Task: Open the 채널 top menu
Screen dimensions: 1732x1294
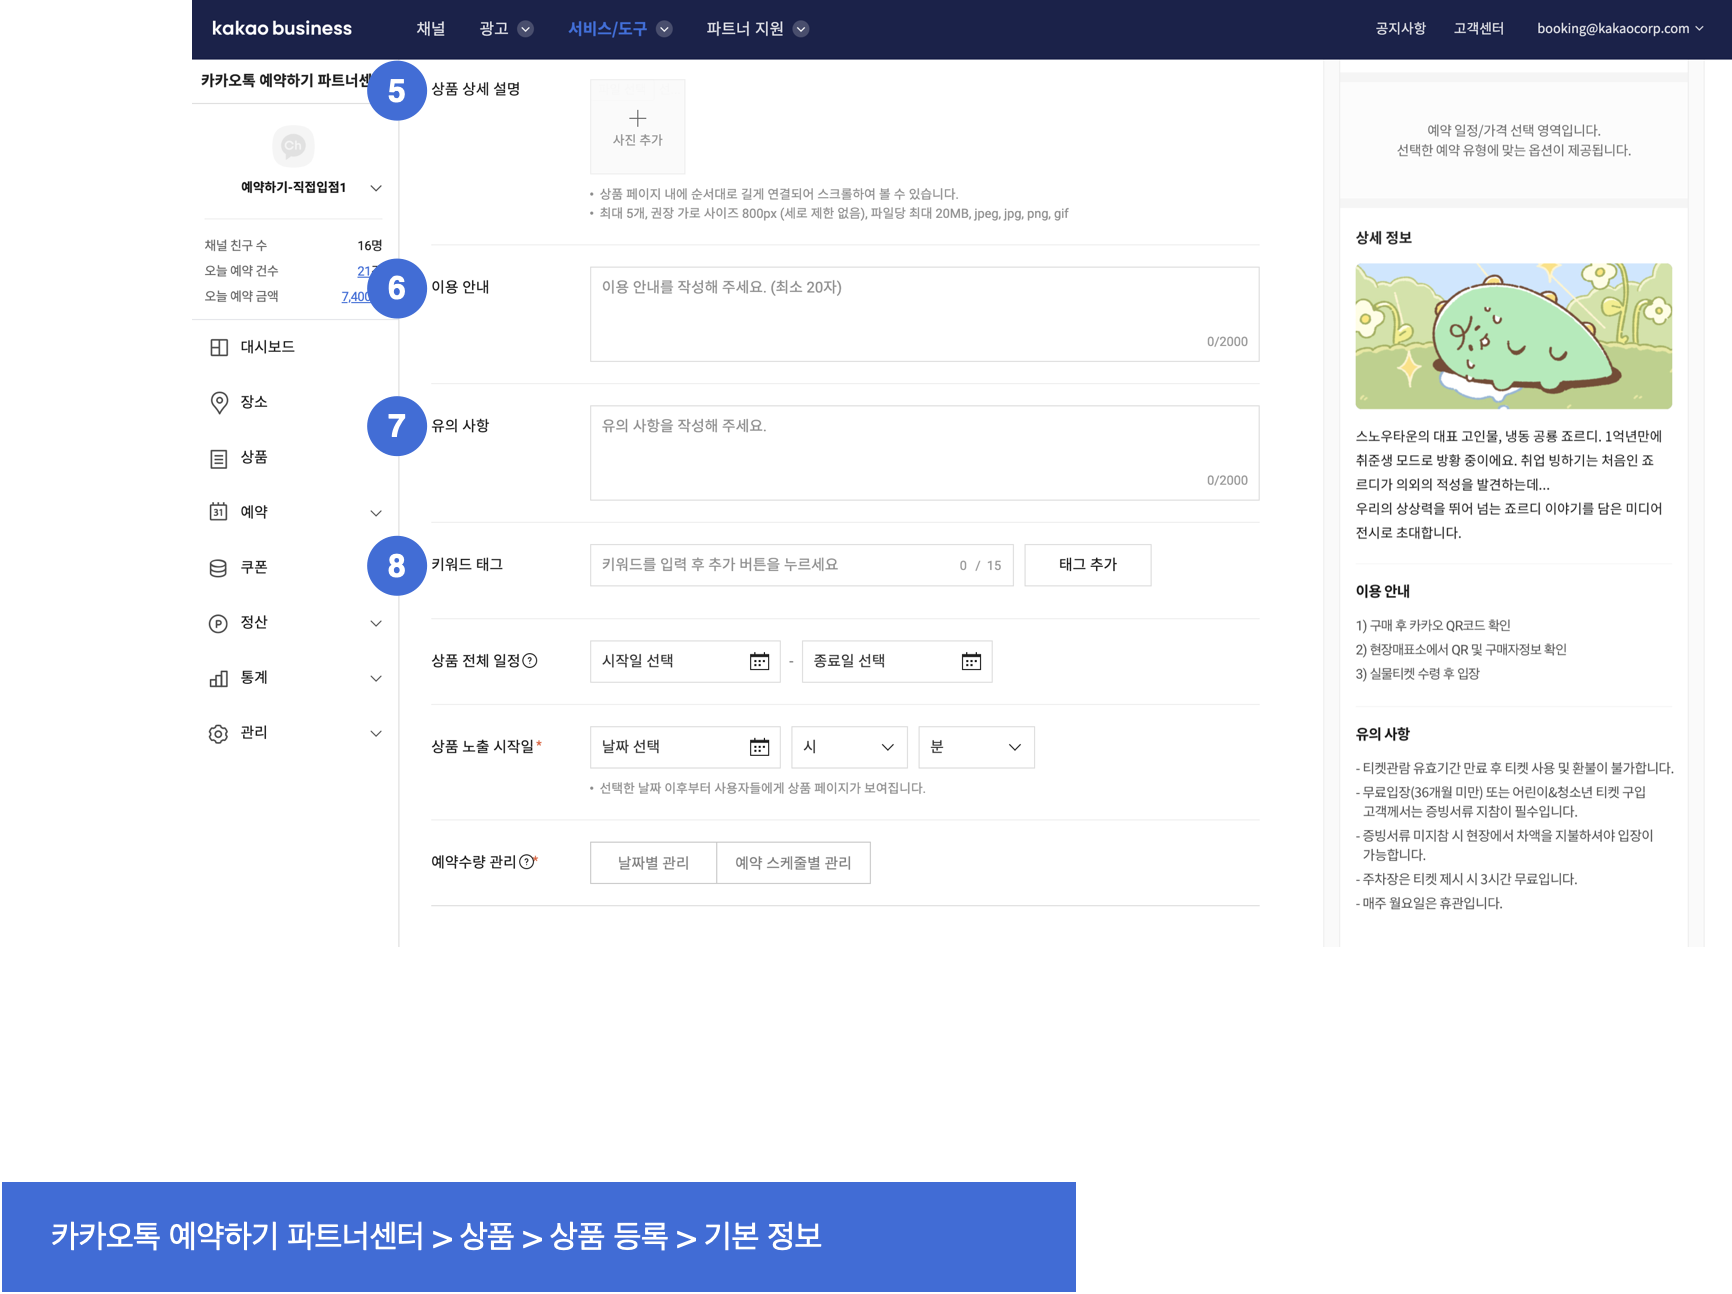Action: [431, 29]
